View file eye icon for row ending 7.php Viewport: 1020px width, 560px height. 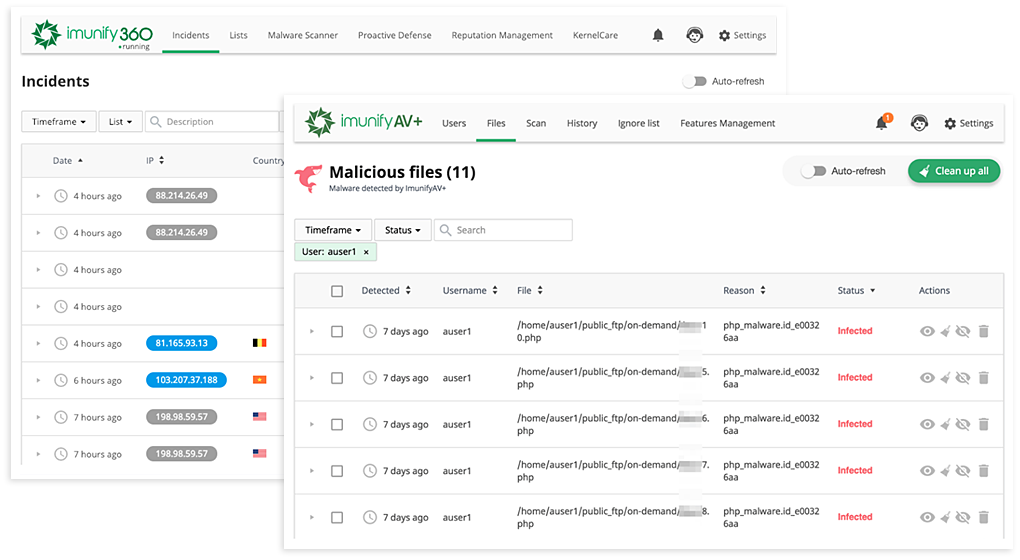coord(927,471)
